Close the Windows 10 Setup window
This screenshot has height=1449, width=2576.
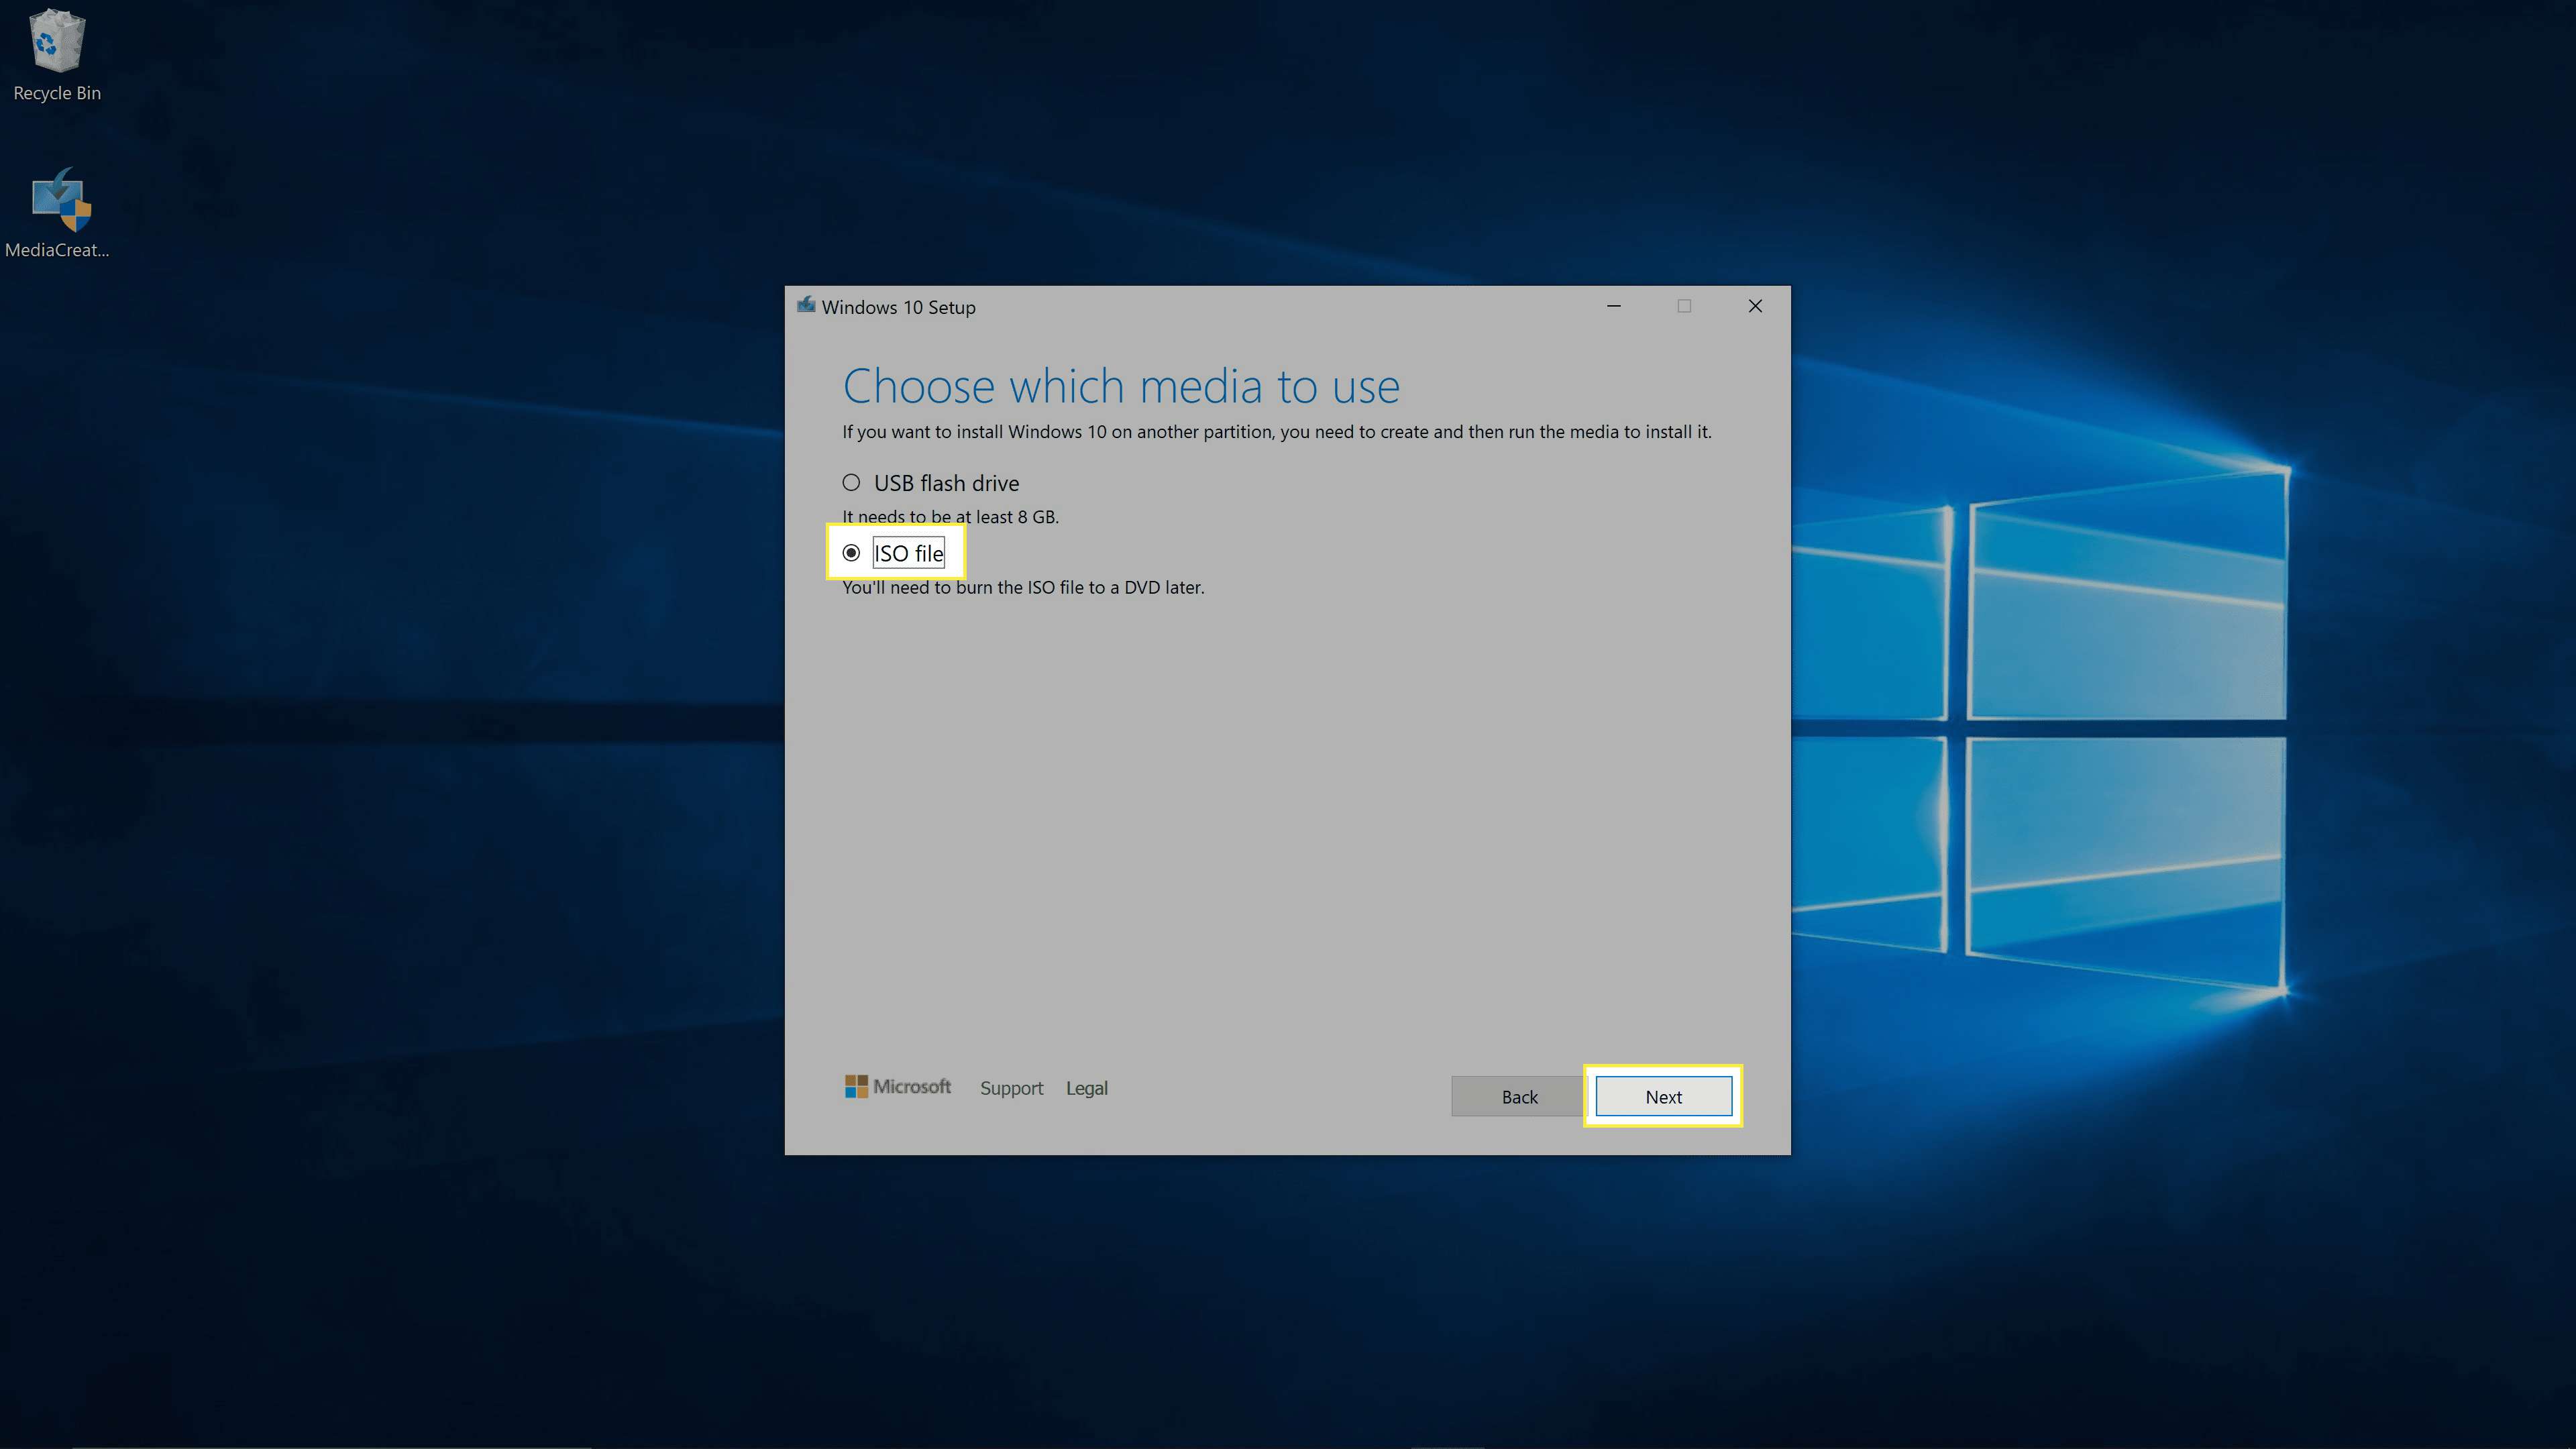[1755, 306]
